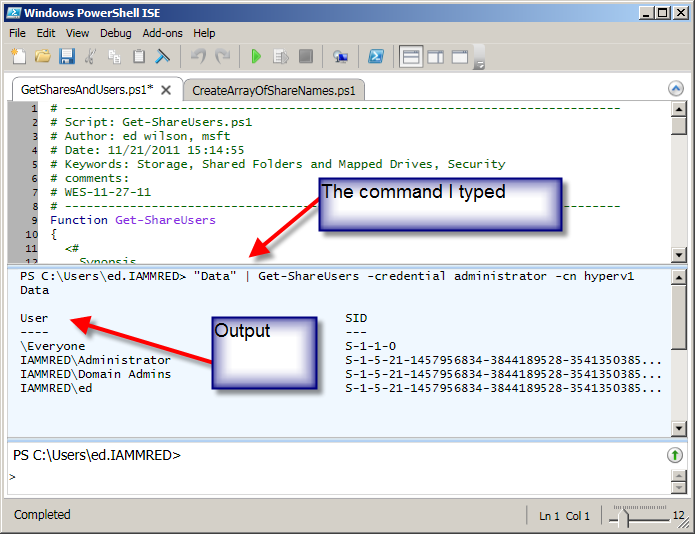Open a script with the folder icon
695x534 pixels.
tap(43, 56)
